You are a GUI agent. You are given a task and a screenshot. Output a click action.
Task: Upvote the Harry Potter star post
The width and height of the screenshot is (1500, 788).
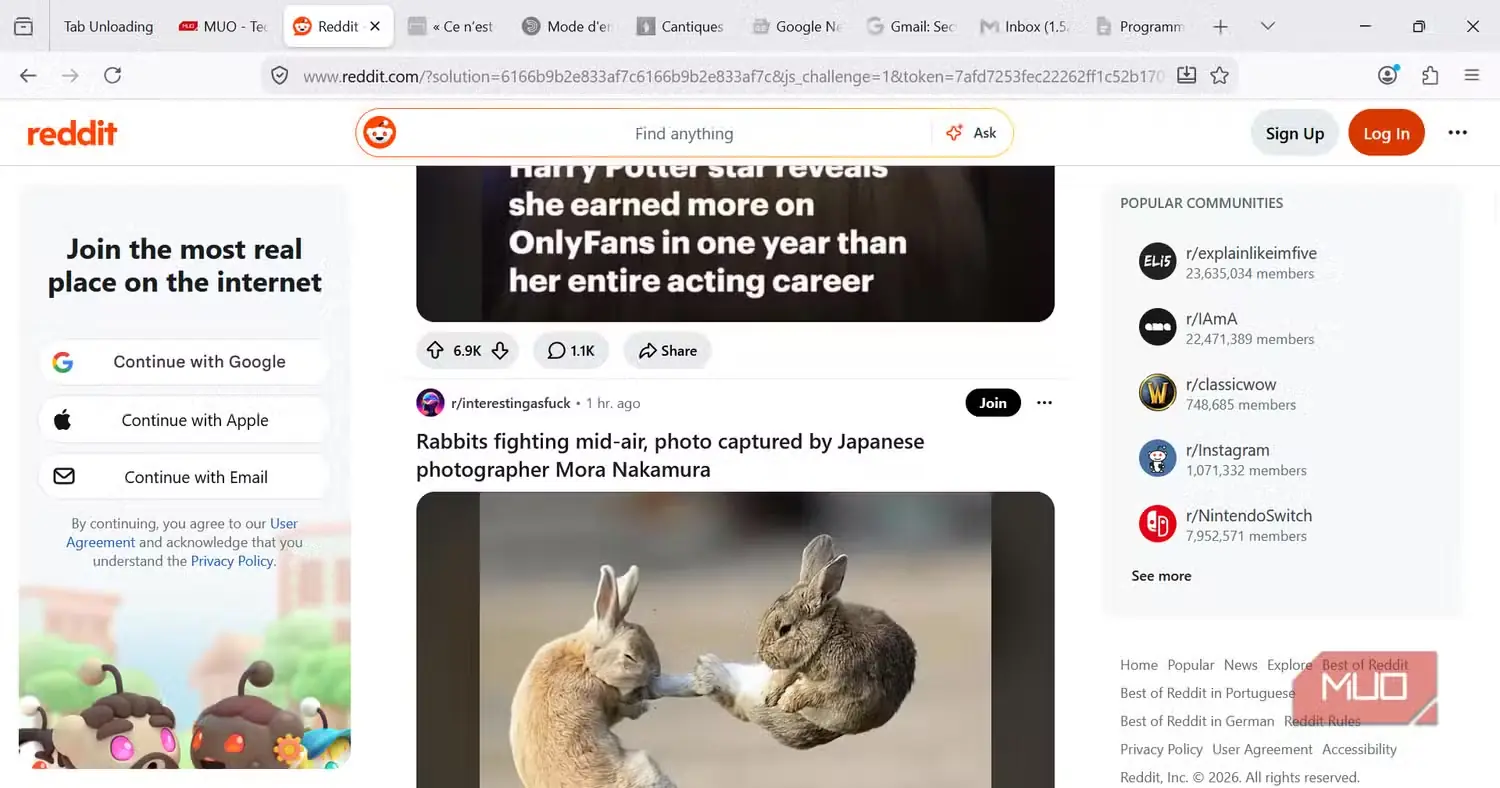[435, 350]
